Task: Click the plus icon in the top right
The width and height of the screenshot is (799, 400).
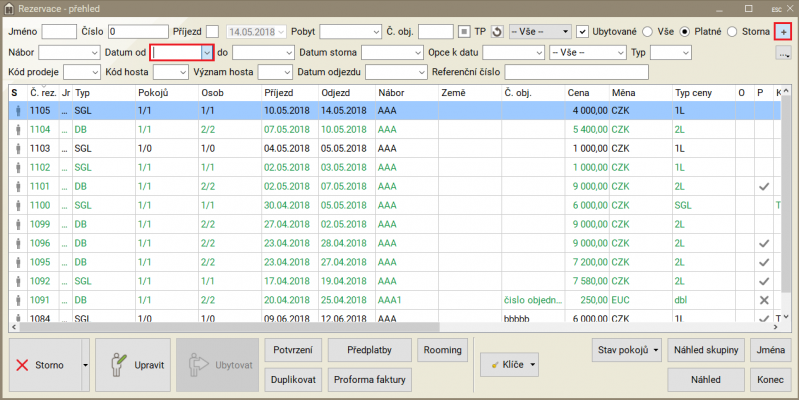Action: coord(784,31)
